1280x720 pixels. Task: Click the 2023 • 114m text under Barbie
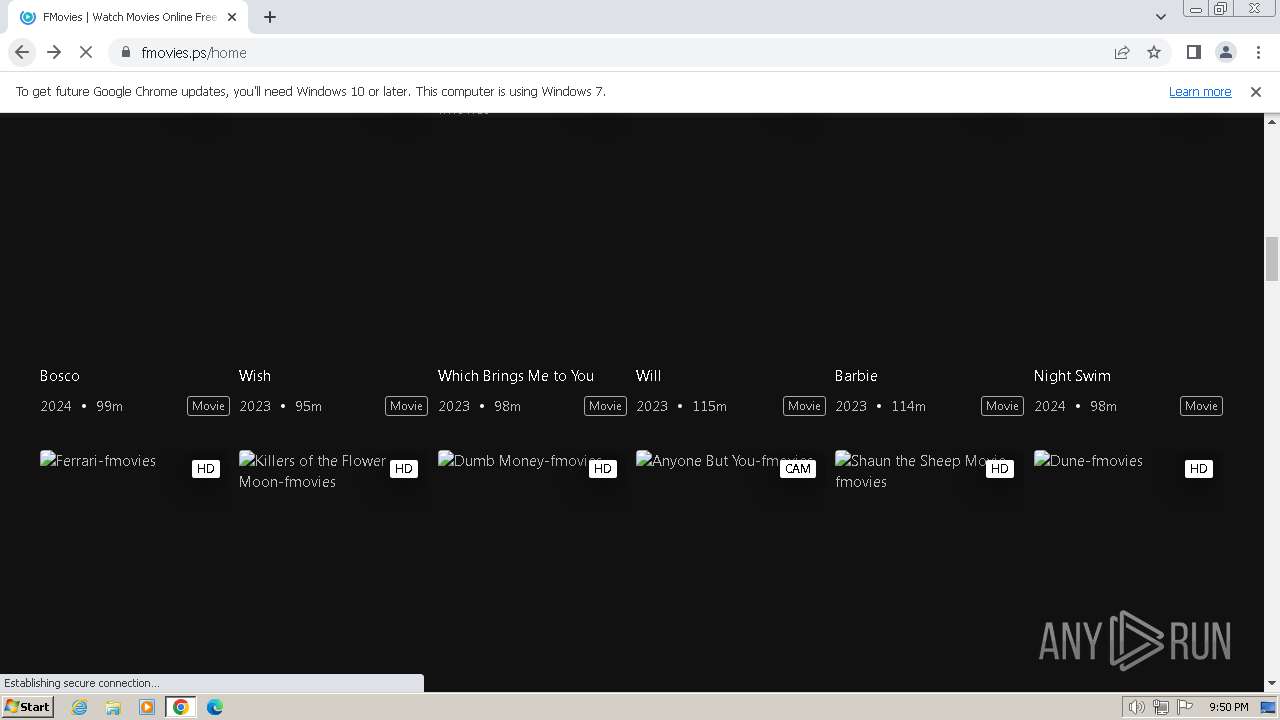point(880,406)
